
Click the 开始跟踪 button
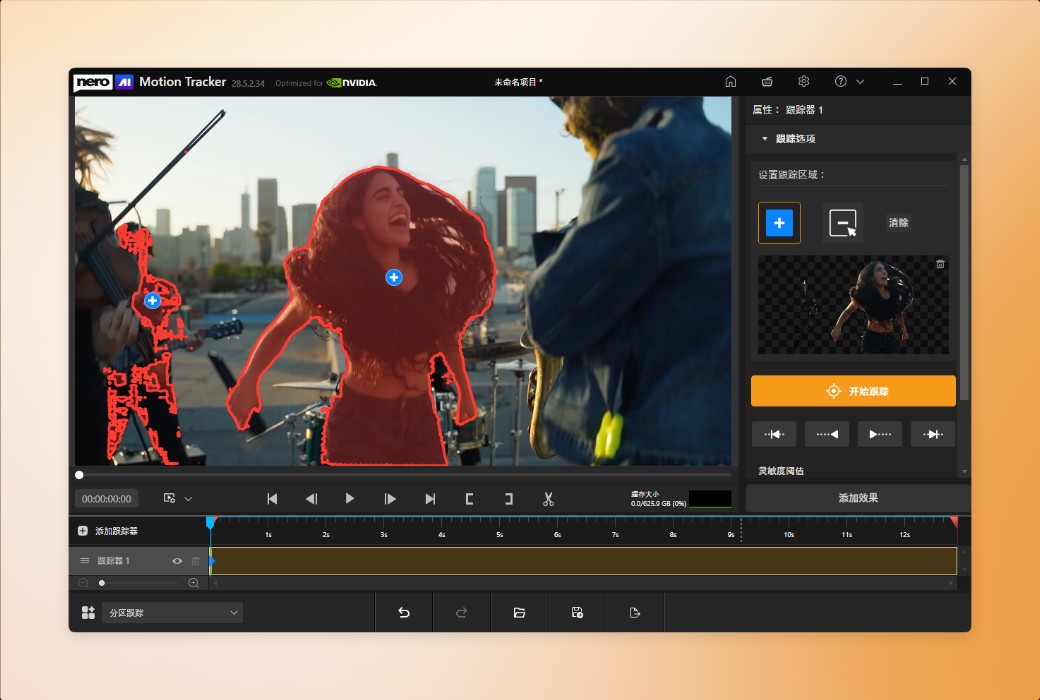pos(853,391)
